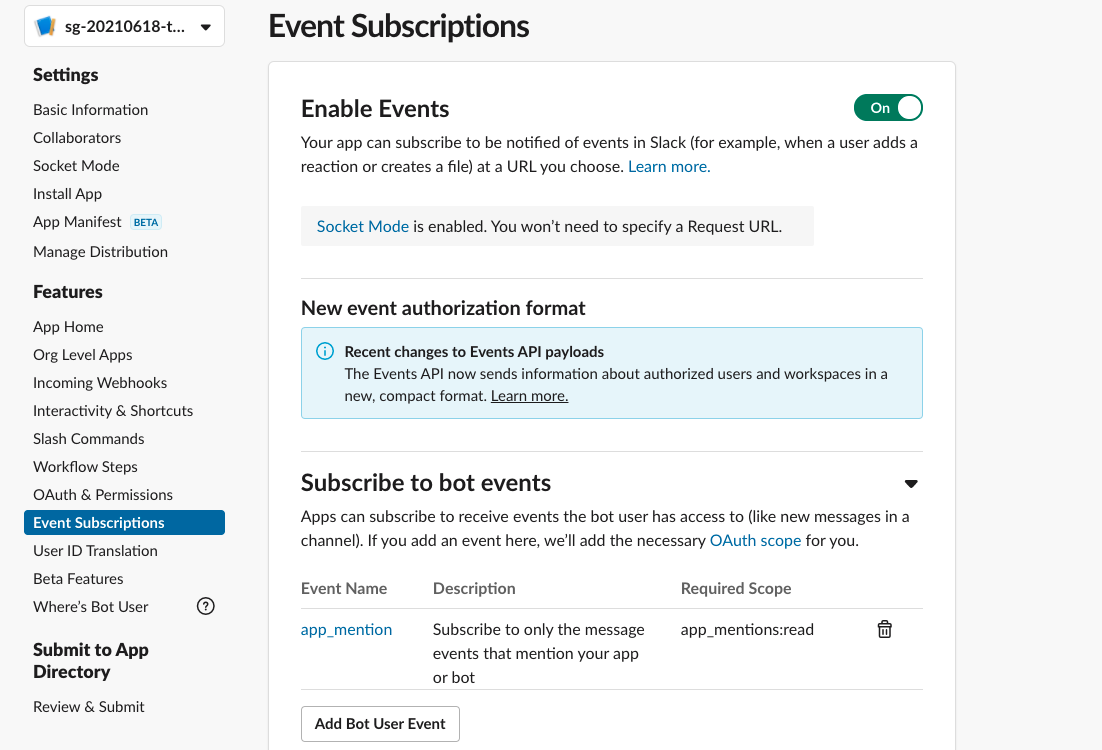
Task: Click the app_mentions:read required scope text
Action: point(747,630)
